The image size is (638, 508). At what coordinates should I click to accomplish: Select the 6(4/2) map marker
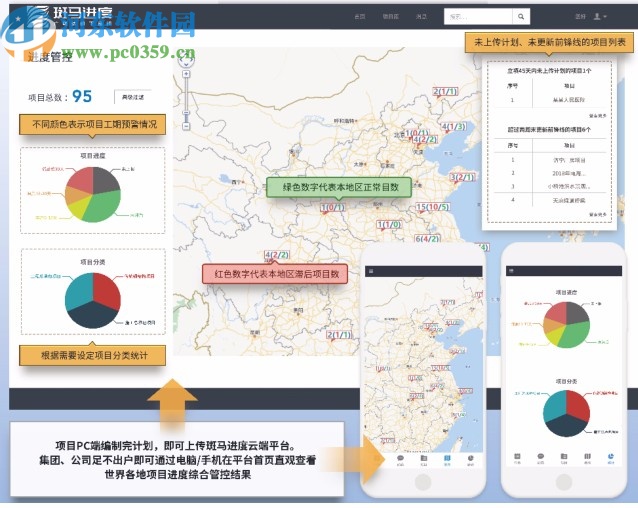point(427,239)
